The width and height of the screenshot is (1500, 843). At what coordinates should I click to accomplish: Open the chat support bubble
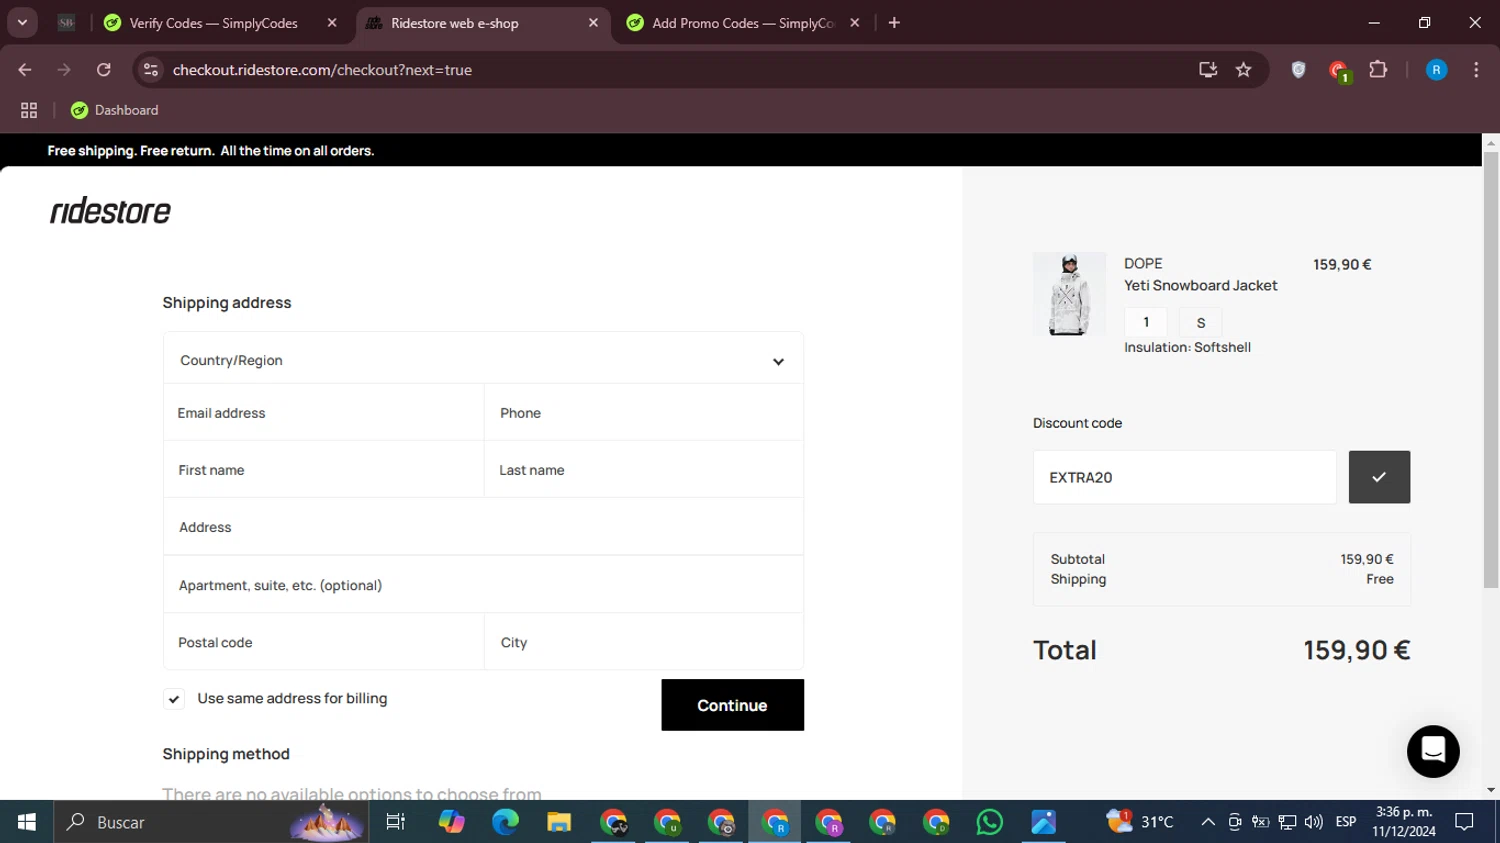tap(1433, 751)
